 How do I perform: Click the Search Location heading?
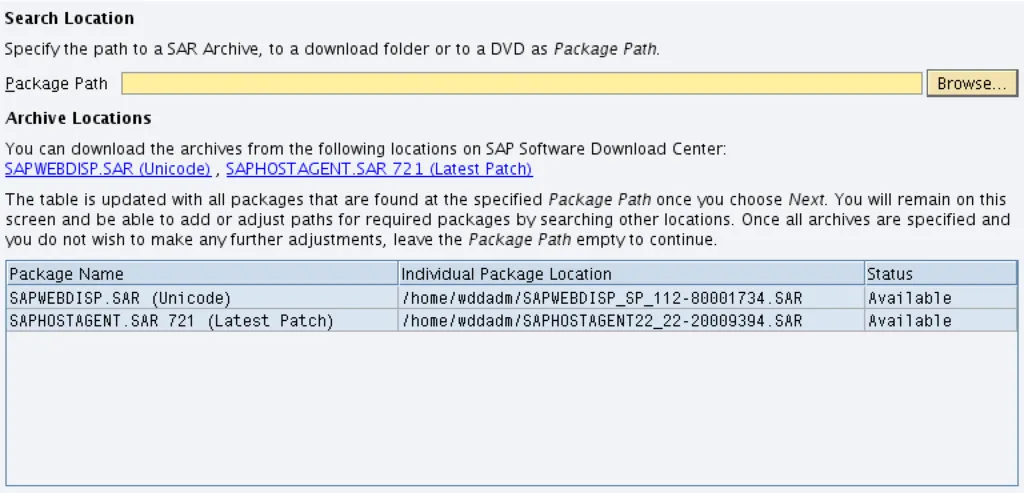[x=70, y=19]
